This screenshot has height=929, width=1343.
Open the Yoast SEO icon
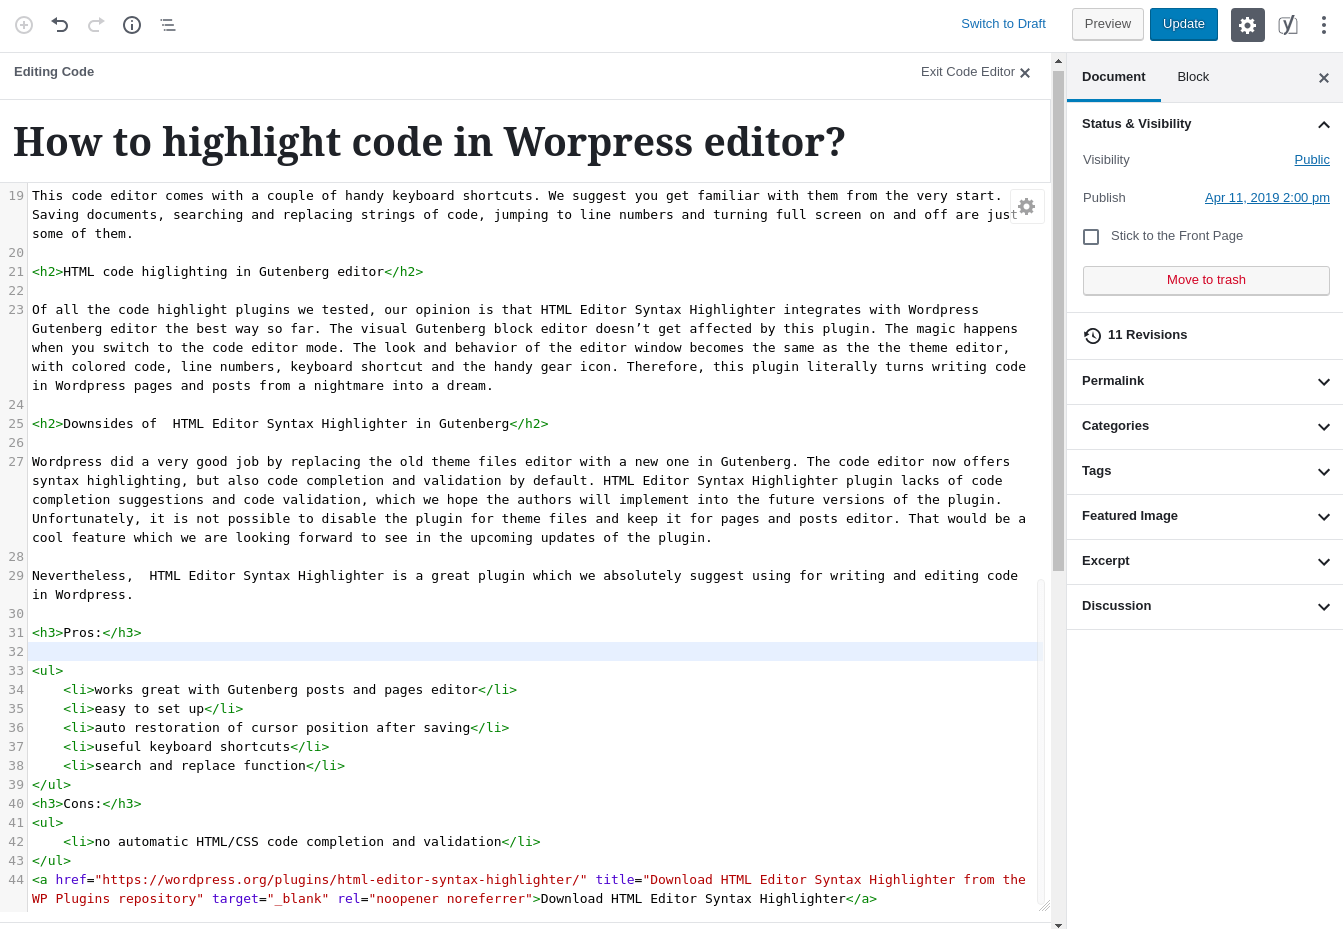click(x=1288, y=24)
